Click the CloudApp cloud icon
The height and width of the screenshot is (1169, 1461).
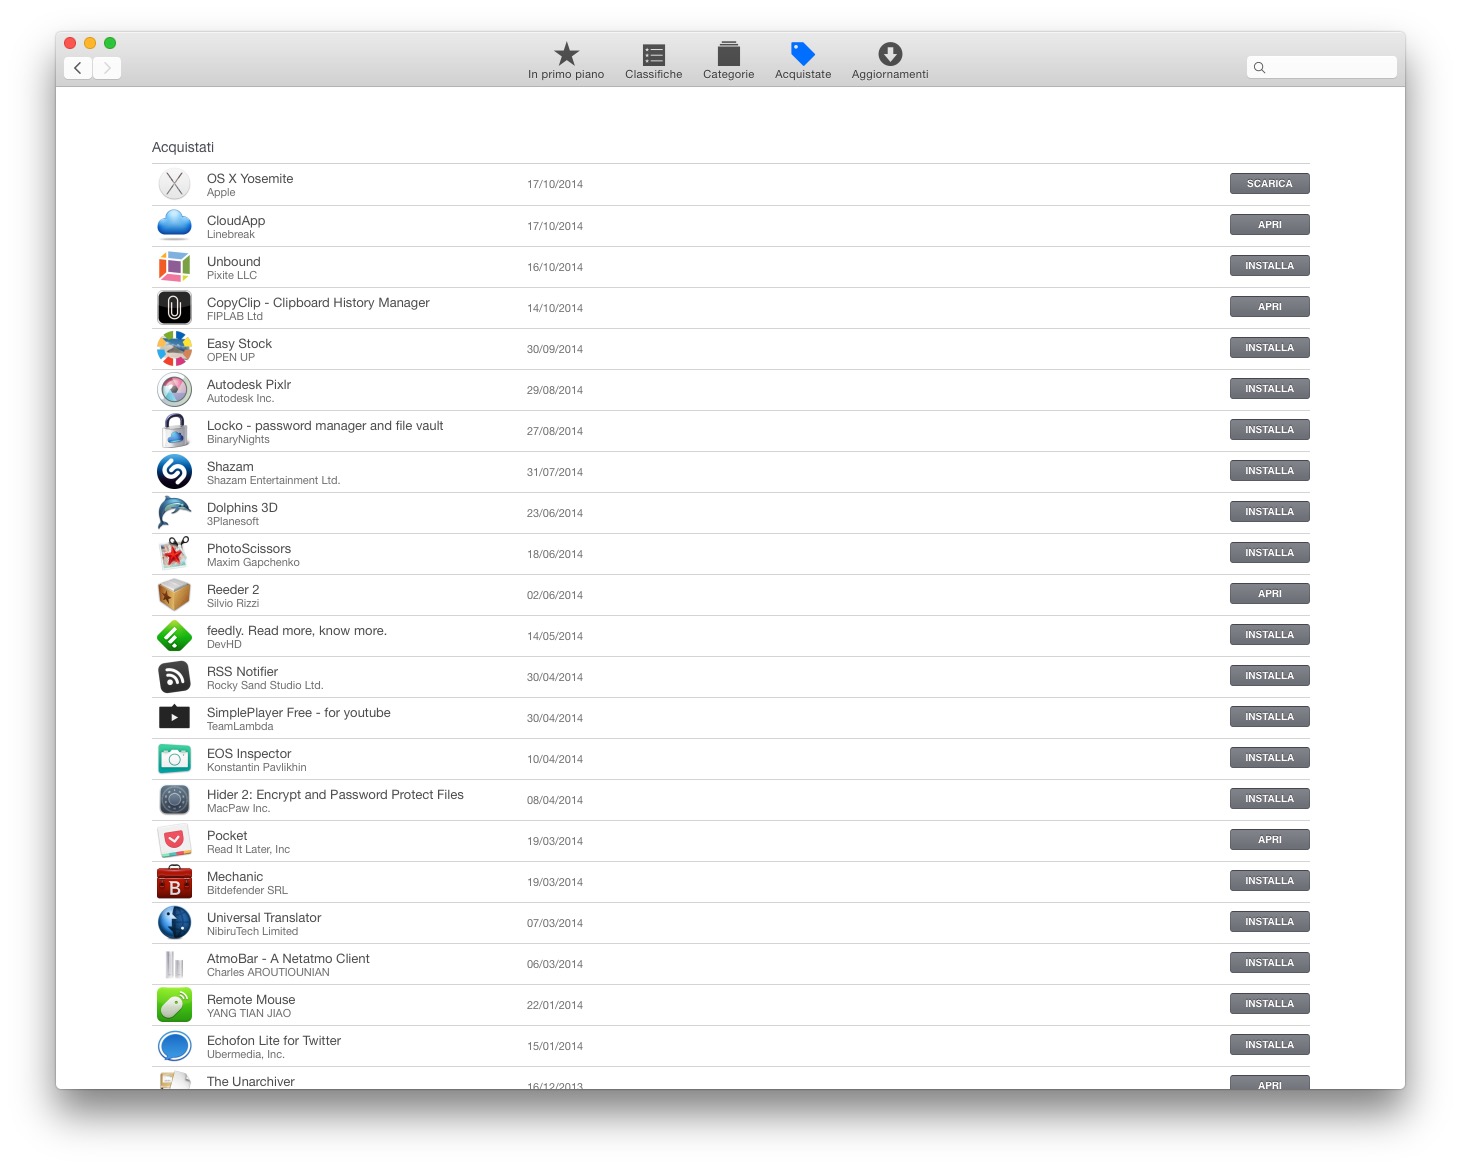(x=174, y=225)
